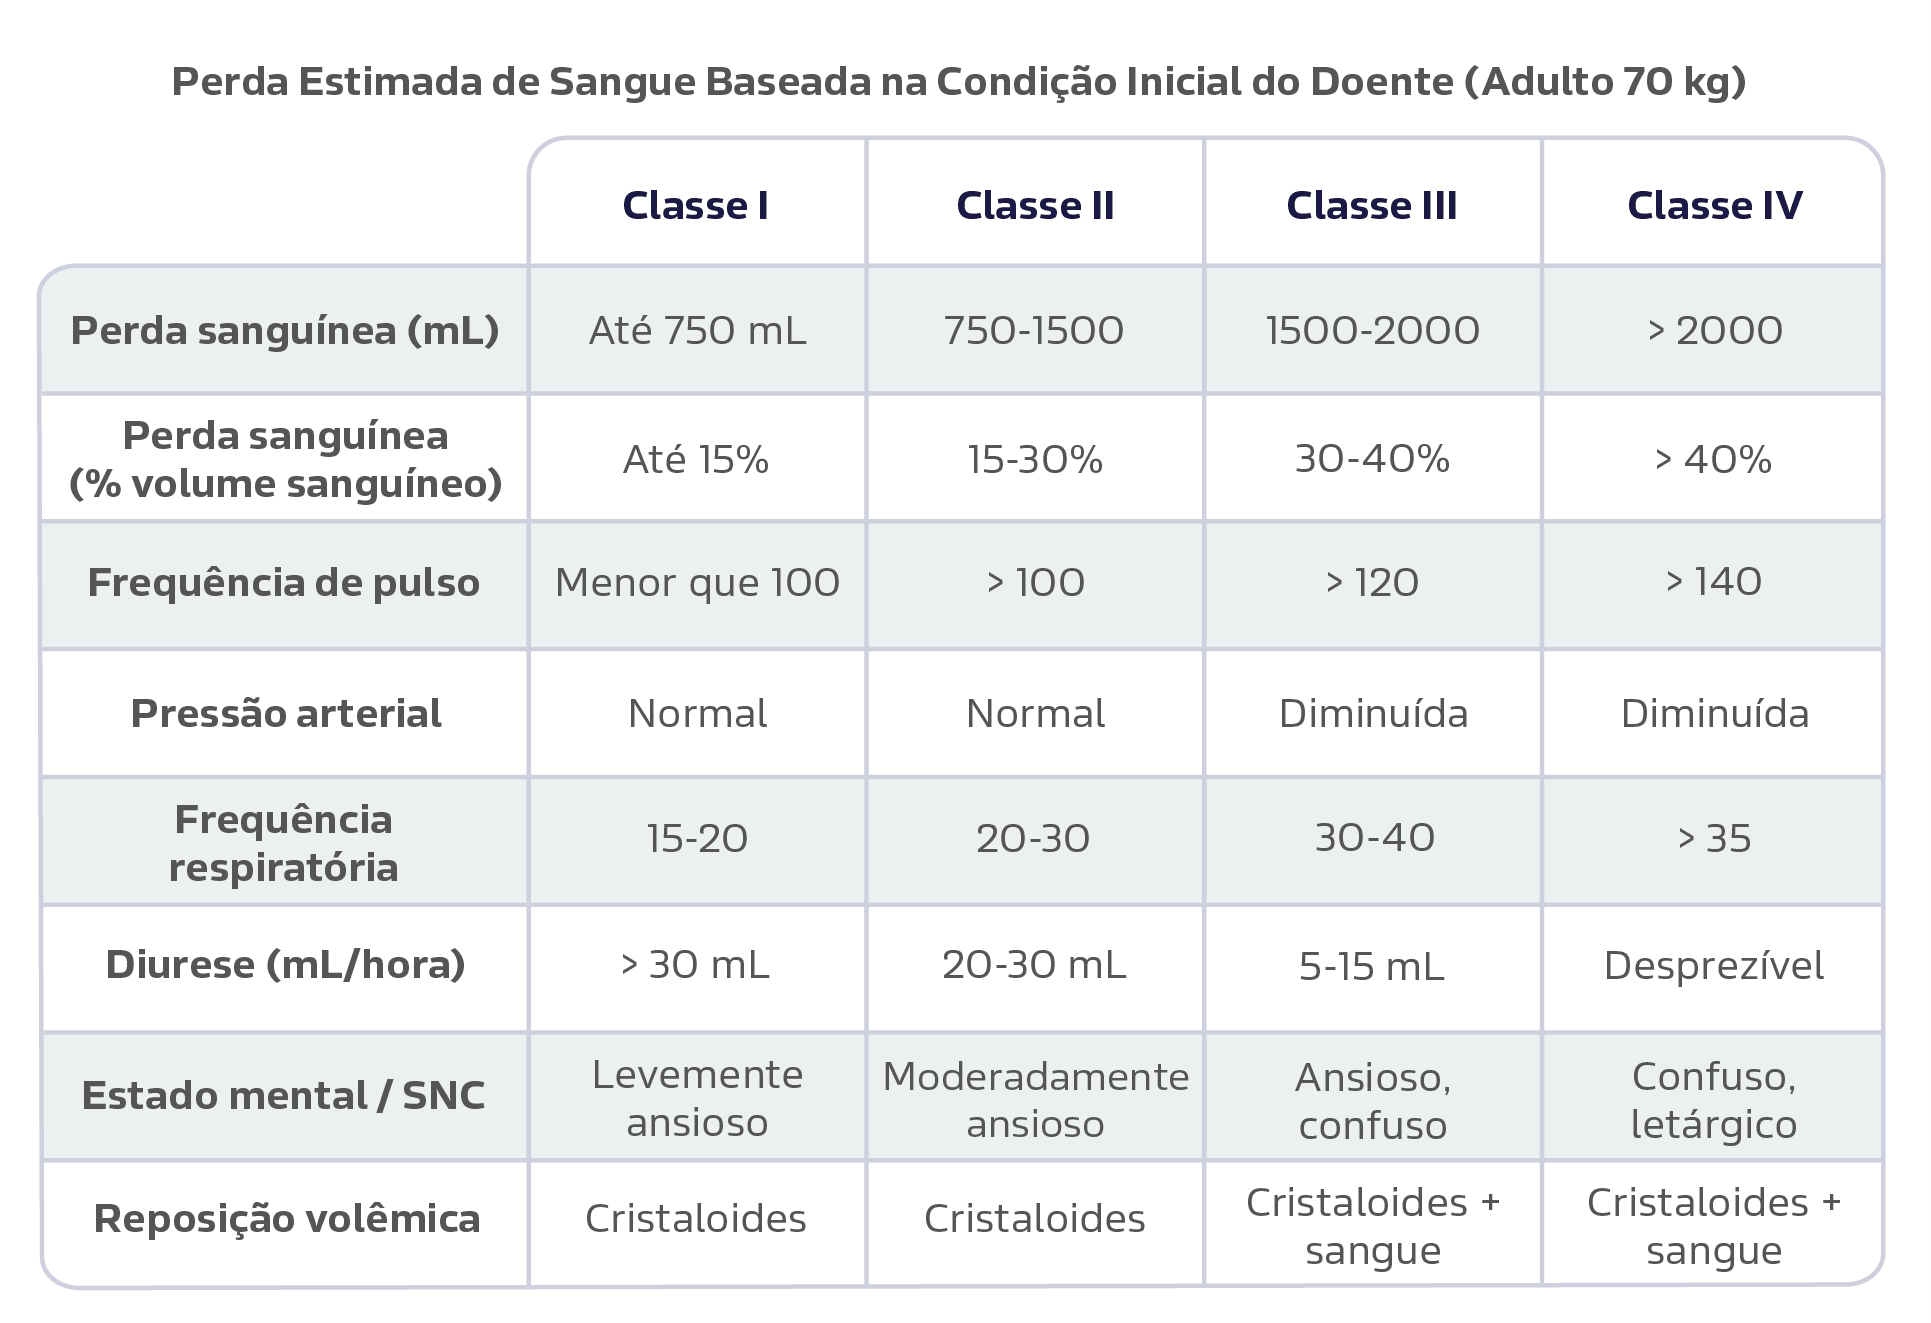Click the Menor que 100 pulse cell

coord(697,582)
